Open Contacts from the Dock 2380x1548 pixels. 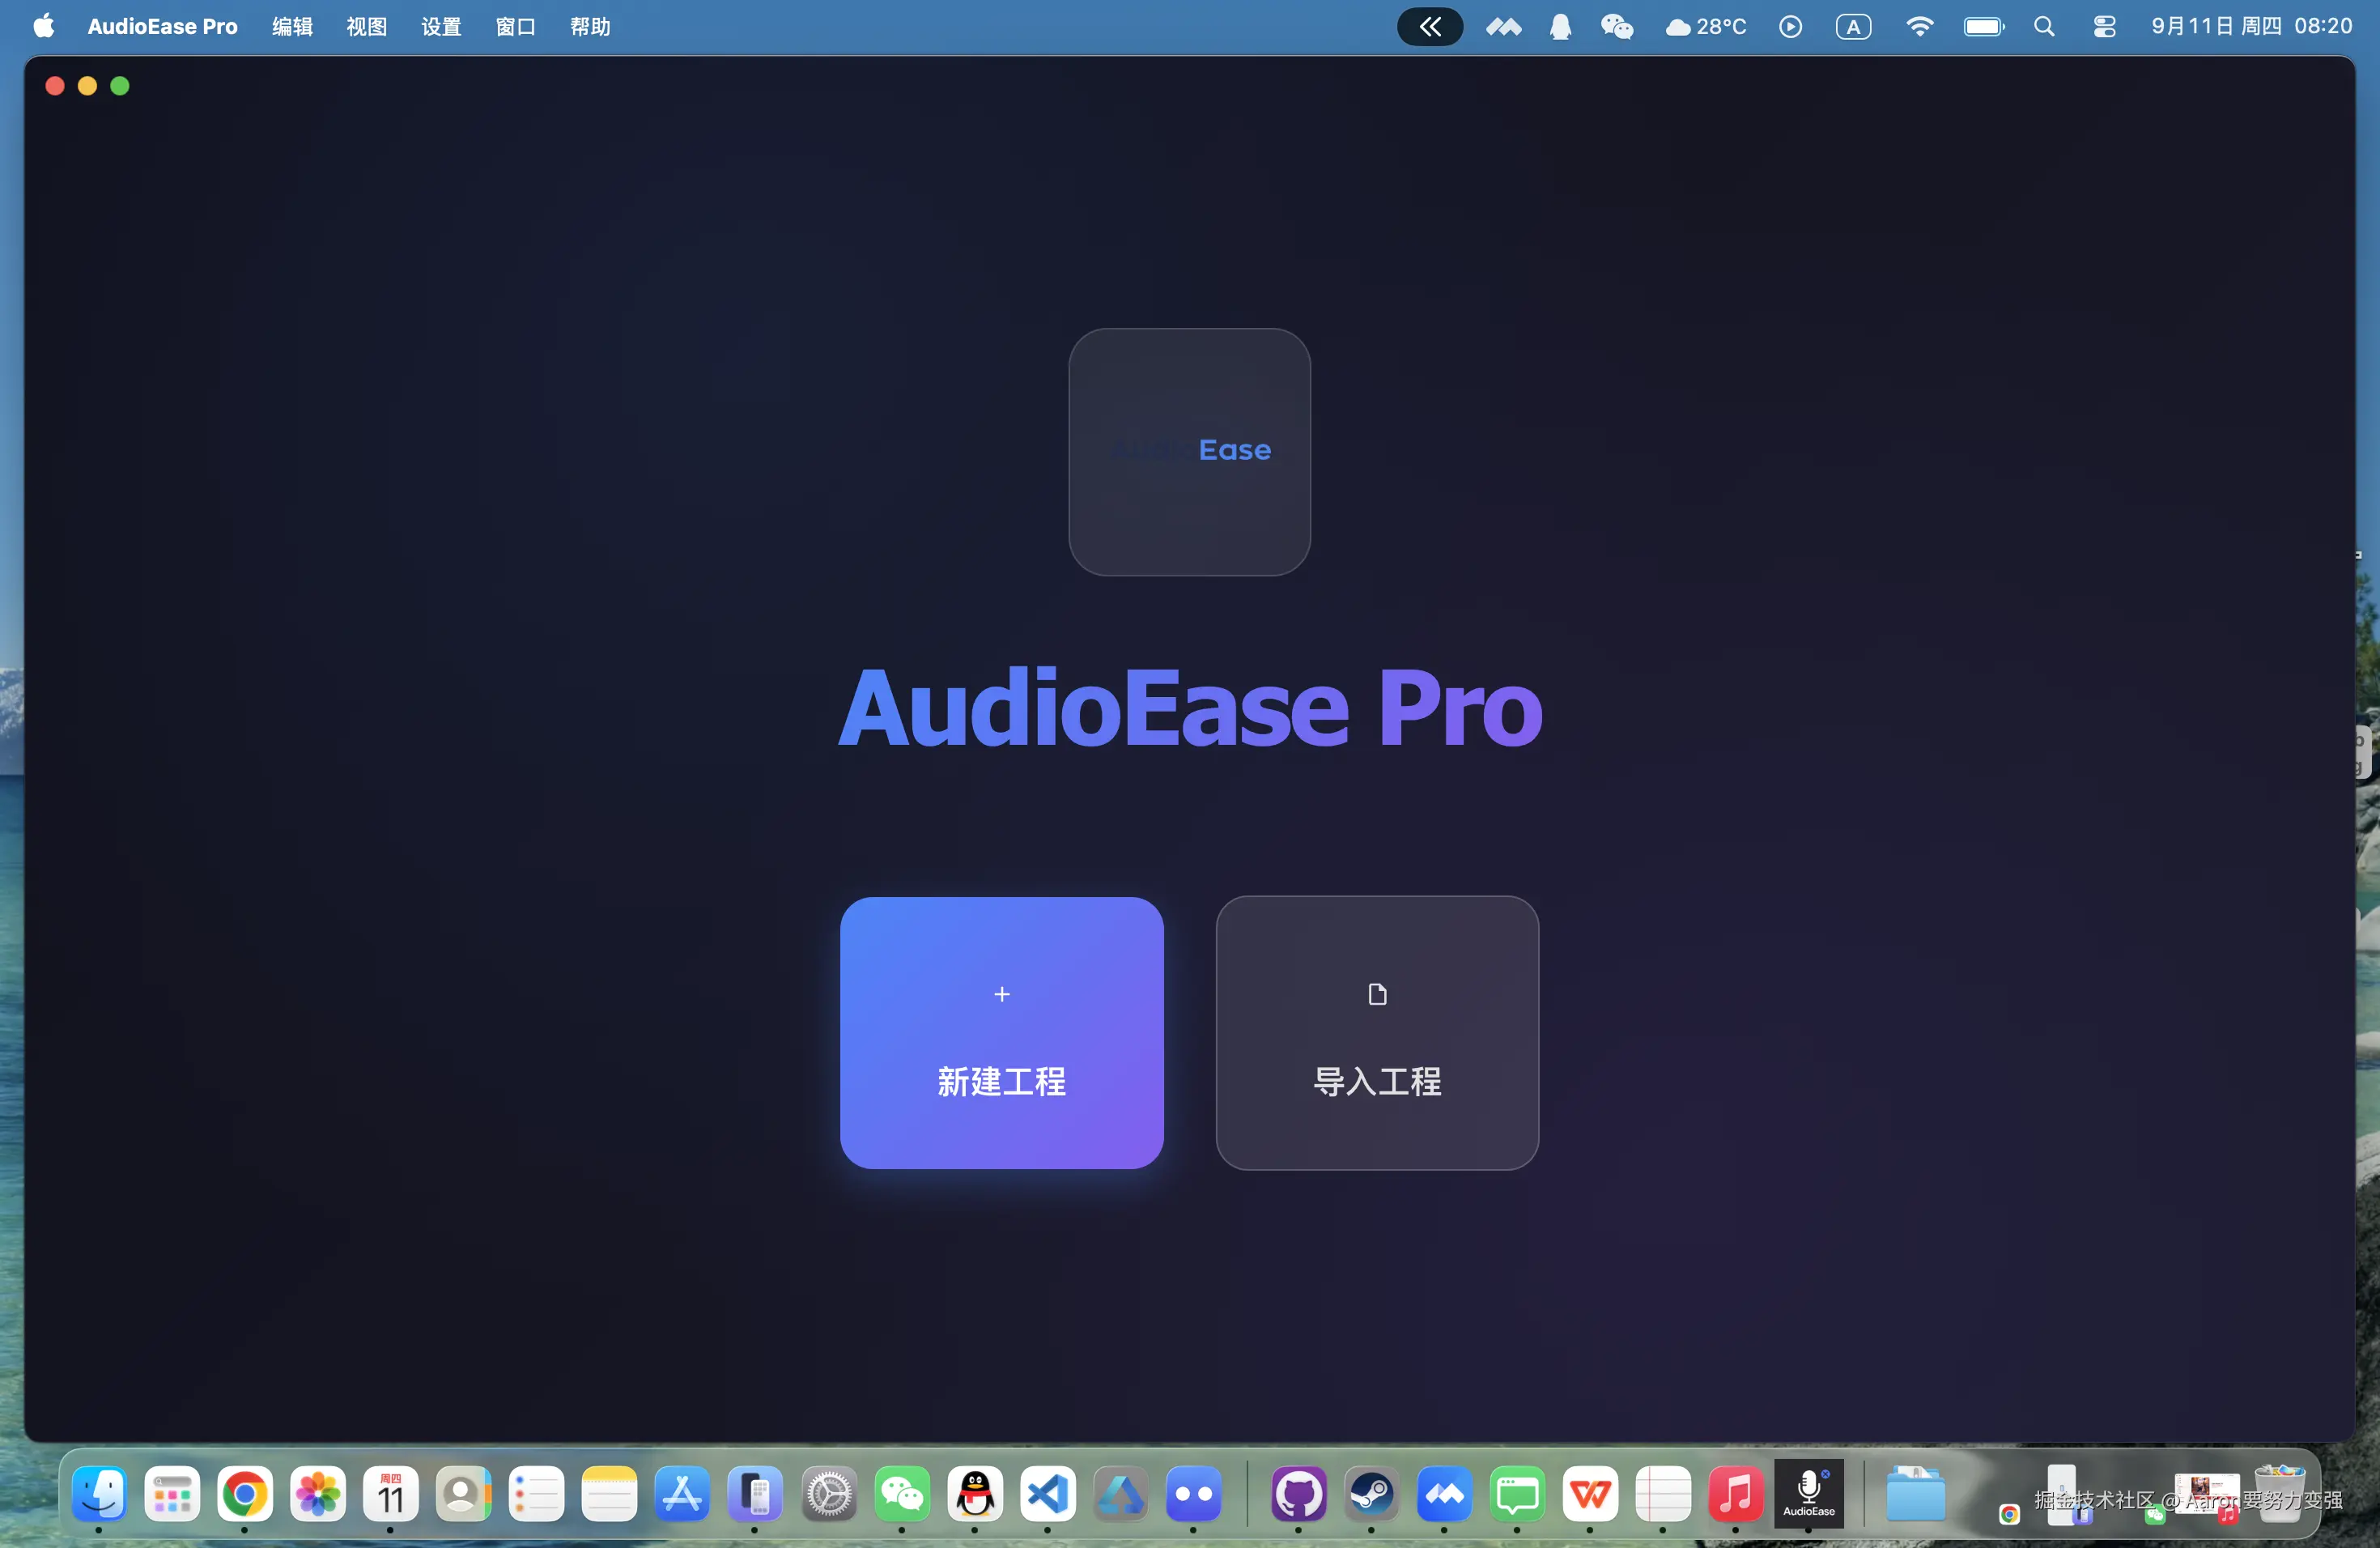click(463, 1494)
